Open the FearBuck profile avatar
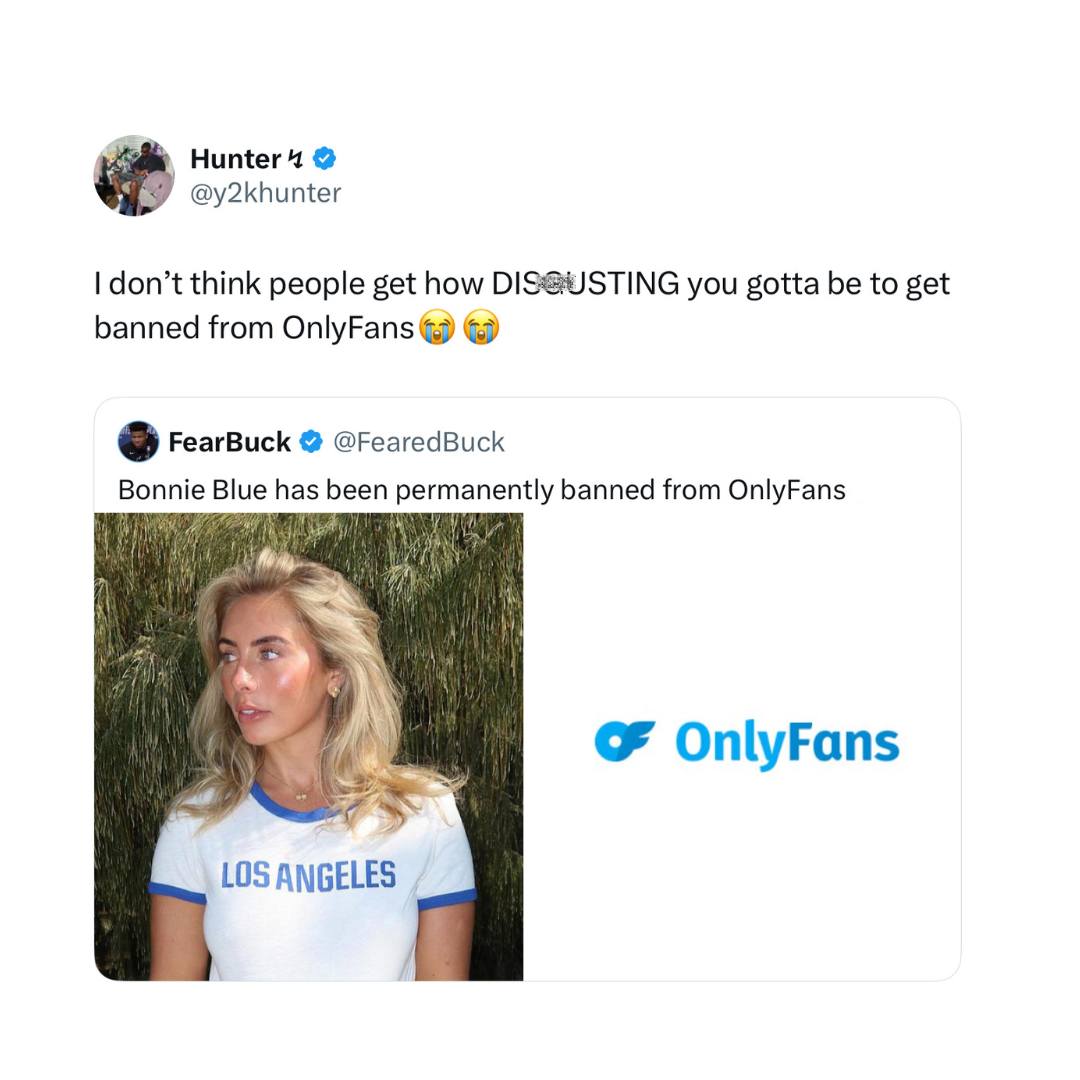 pyautogui.click(x=138, y=441)
